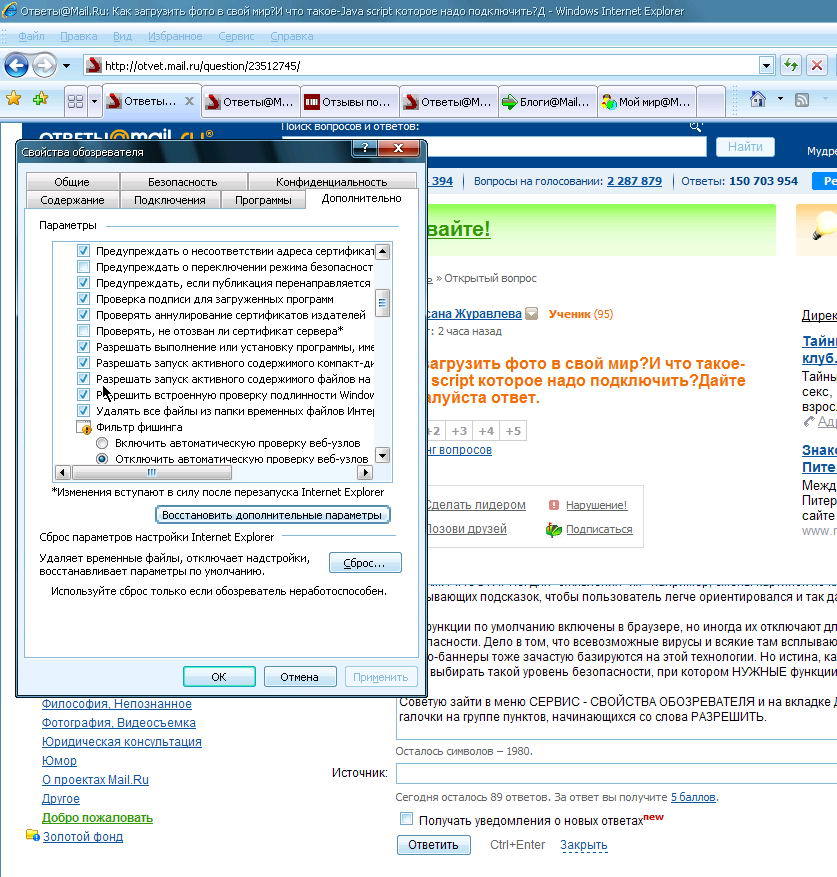This screenshot has height=877, width=837.
Task: Click the Отмена button
Action: (299, 677)
